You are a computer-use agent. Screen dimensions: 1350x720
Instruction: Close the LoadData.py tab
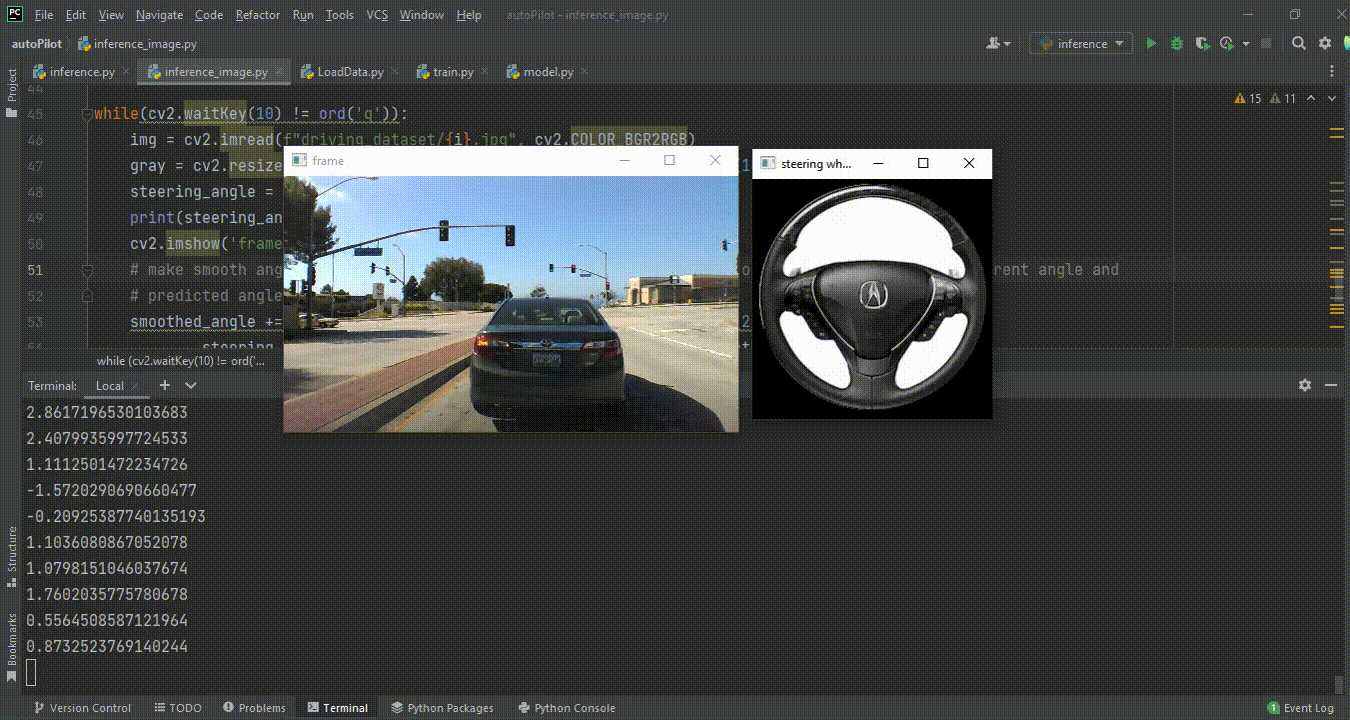click(x=394, y=72)
